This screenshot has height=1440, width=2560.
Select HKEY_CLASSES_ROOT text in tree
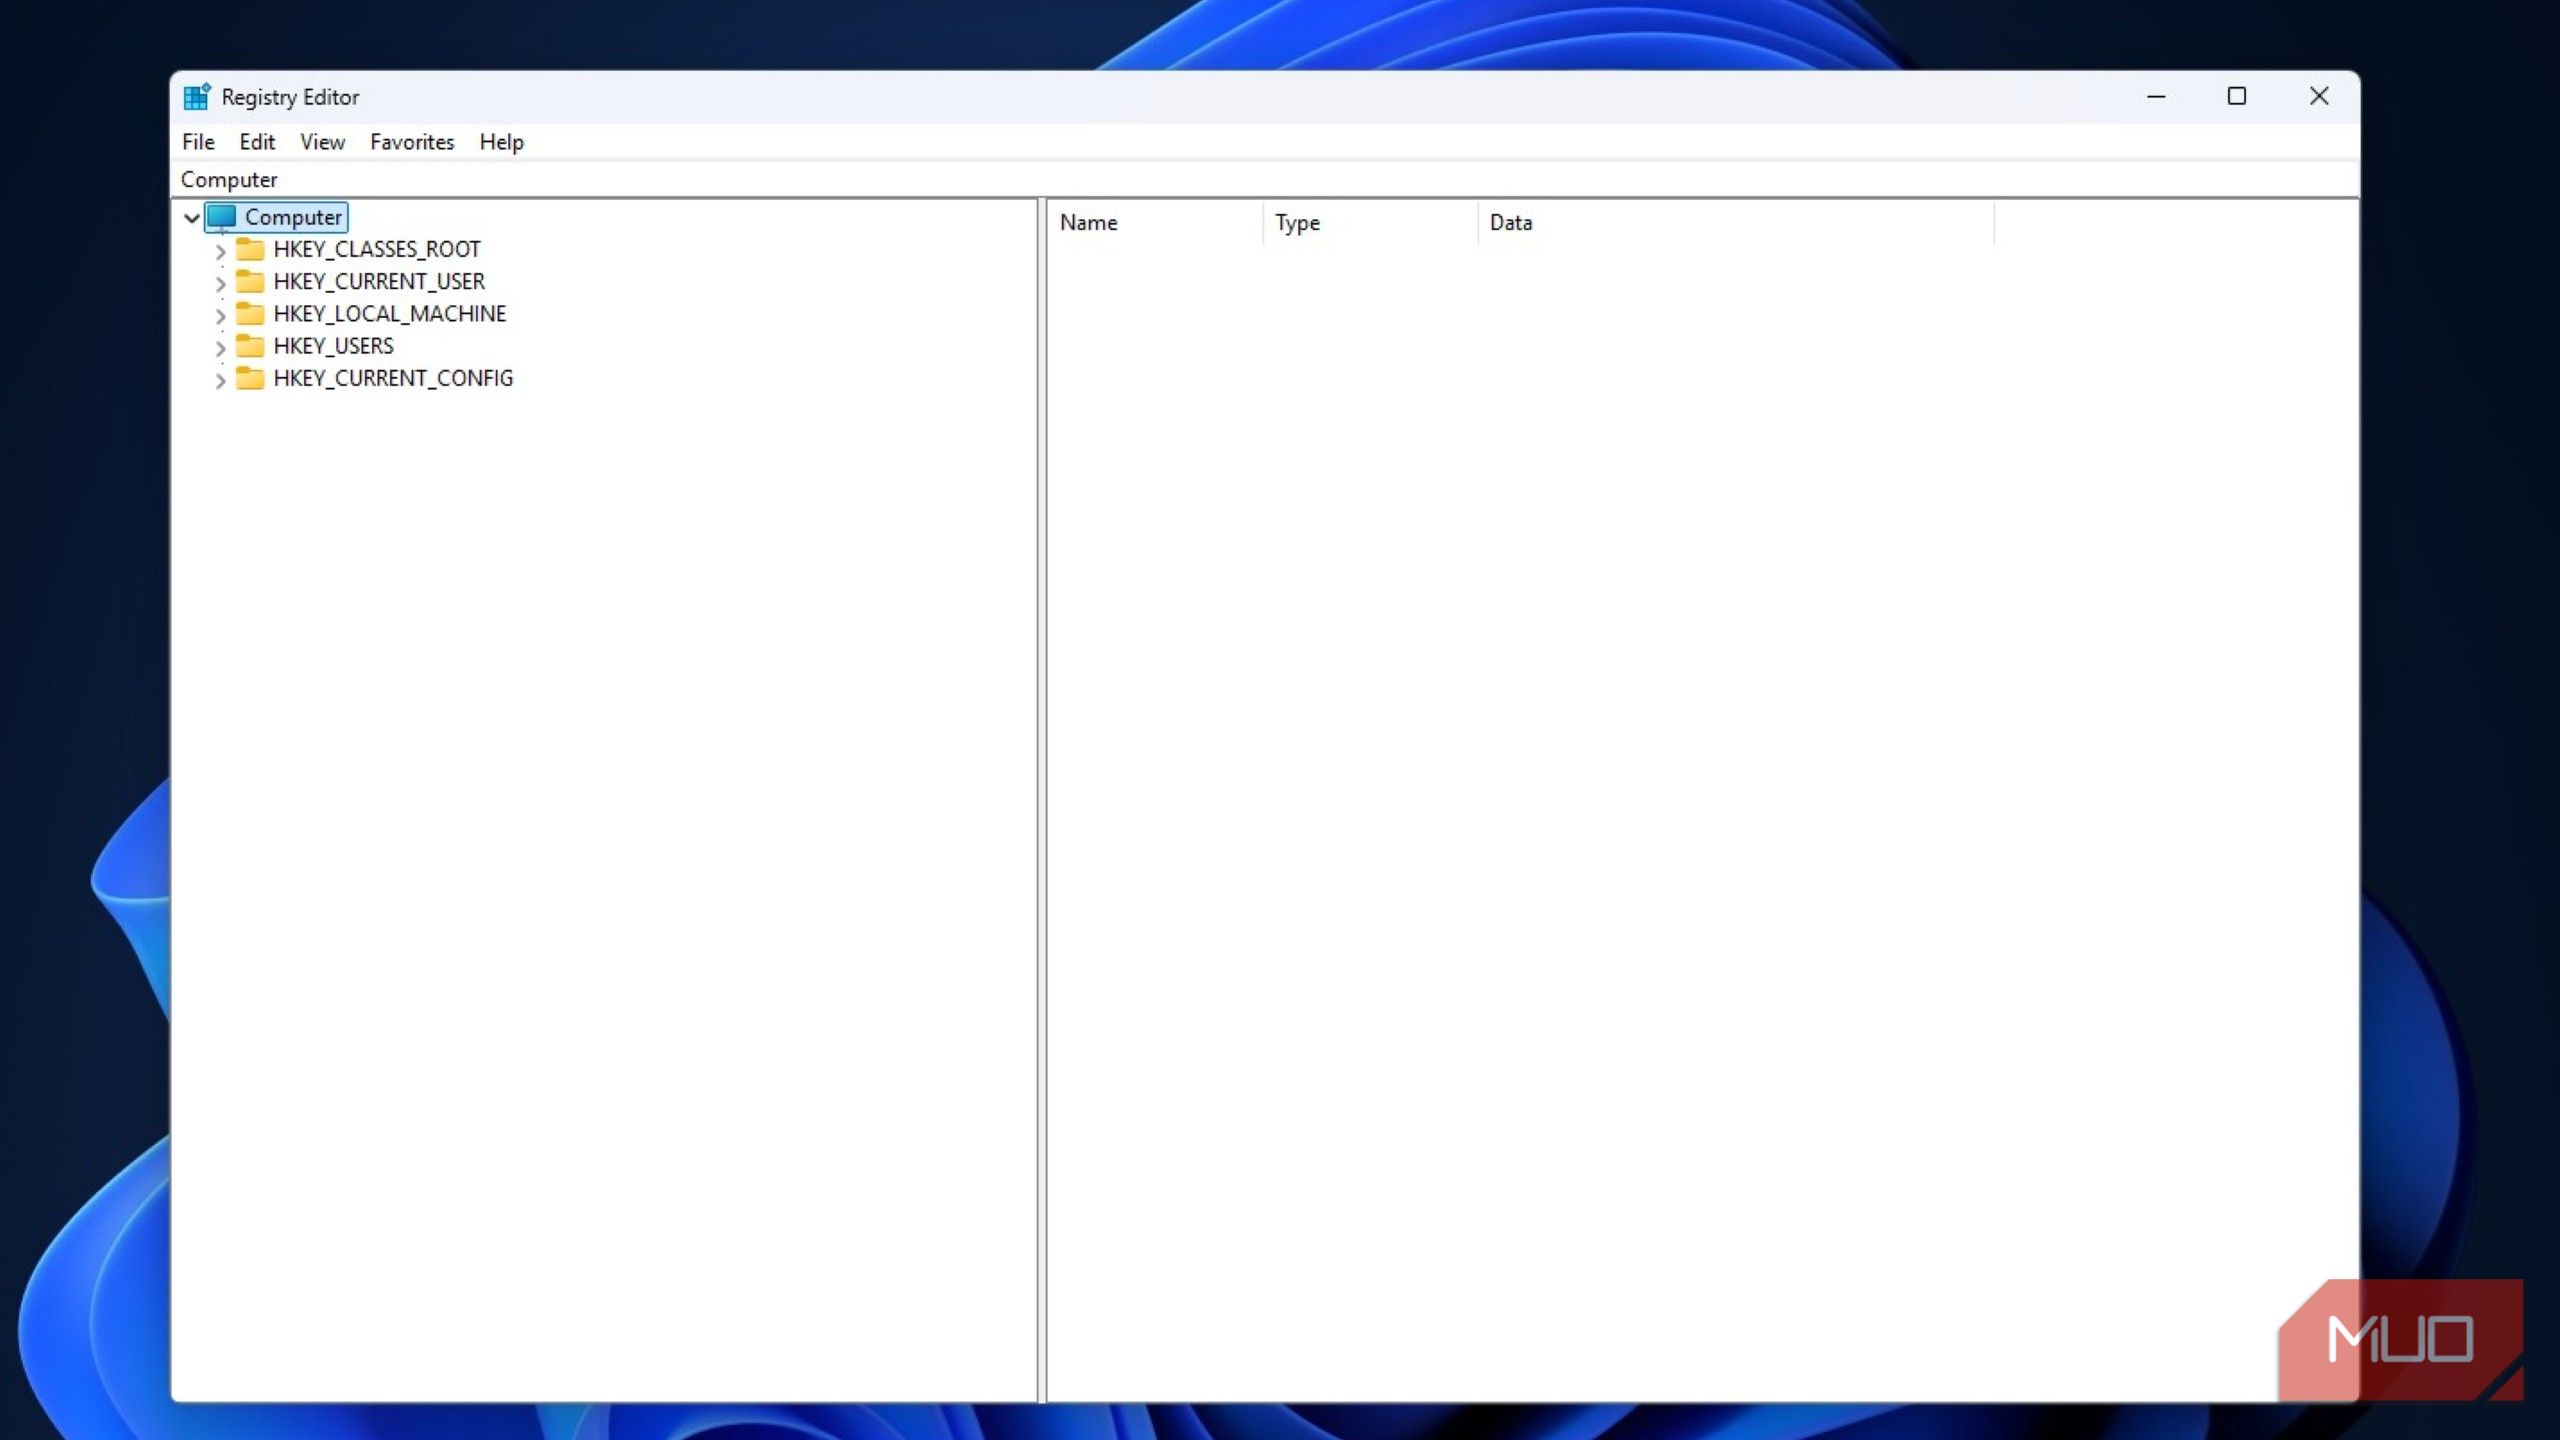(377, 249)
